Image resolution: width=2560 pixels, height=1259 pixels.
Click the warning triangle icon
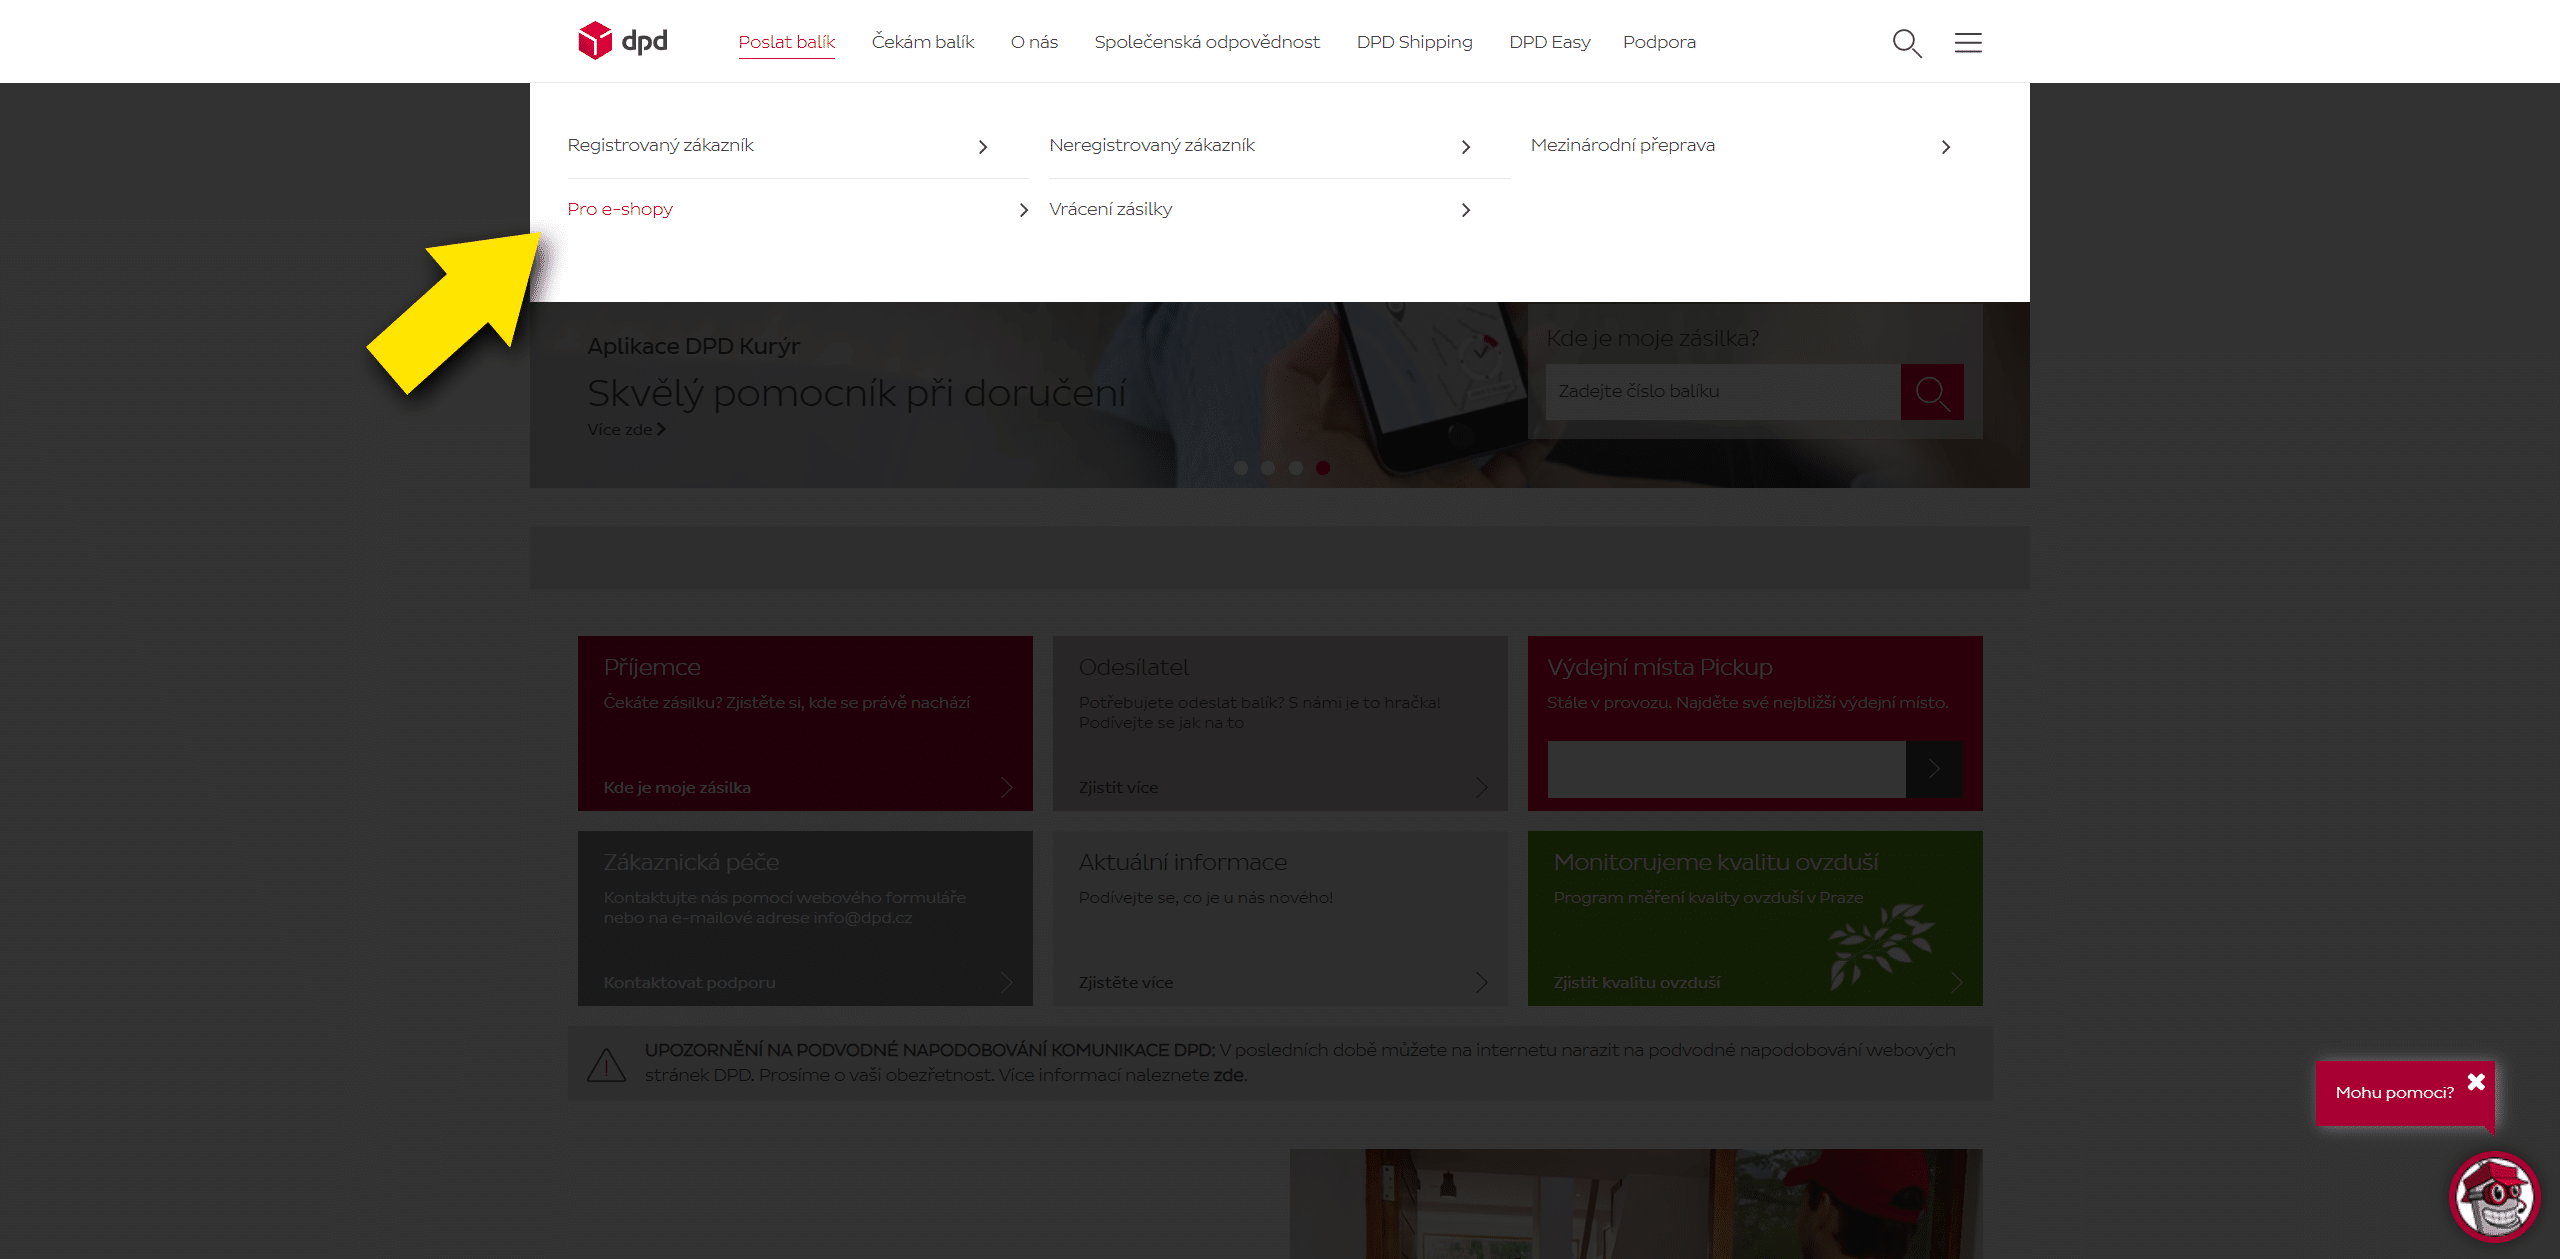pyautogui.click(x=606, y=1065)
